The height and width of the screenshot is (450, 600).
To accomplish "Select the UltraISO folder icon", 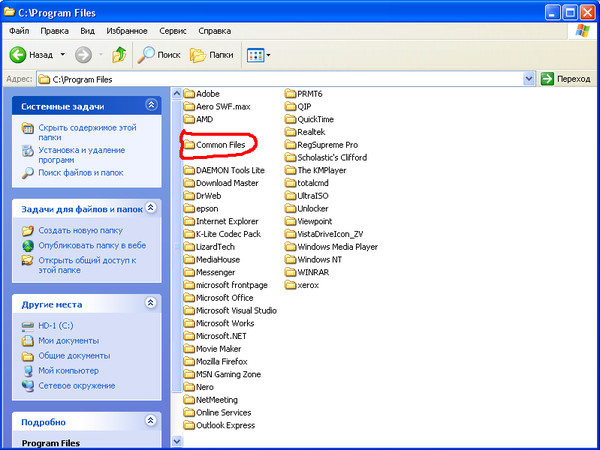I will (x=291, y=196).
